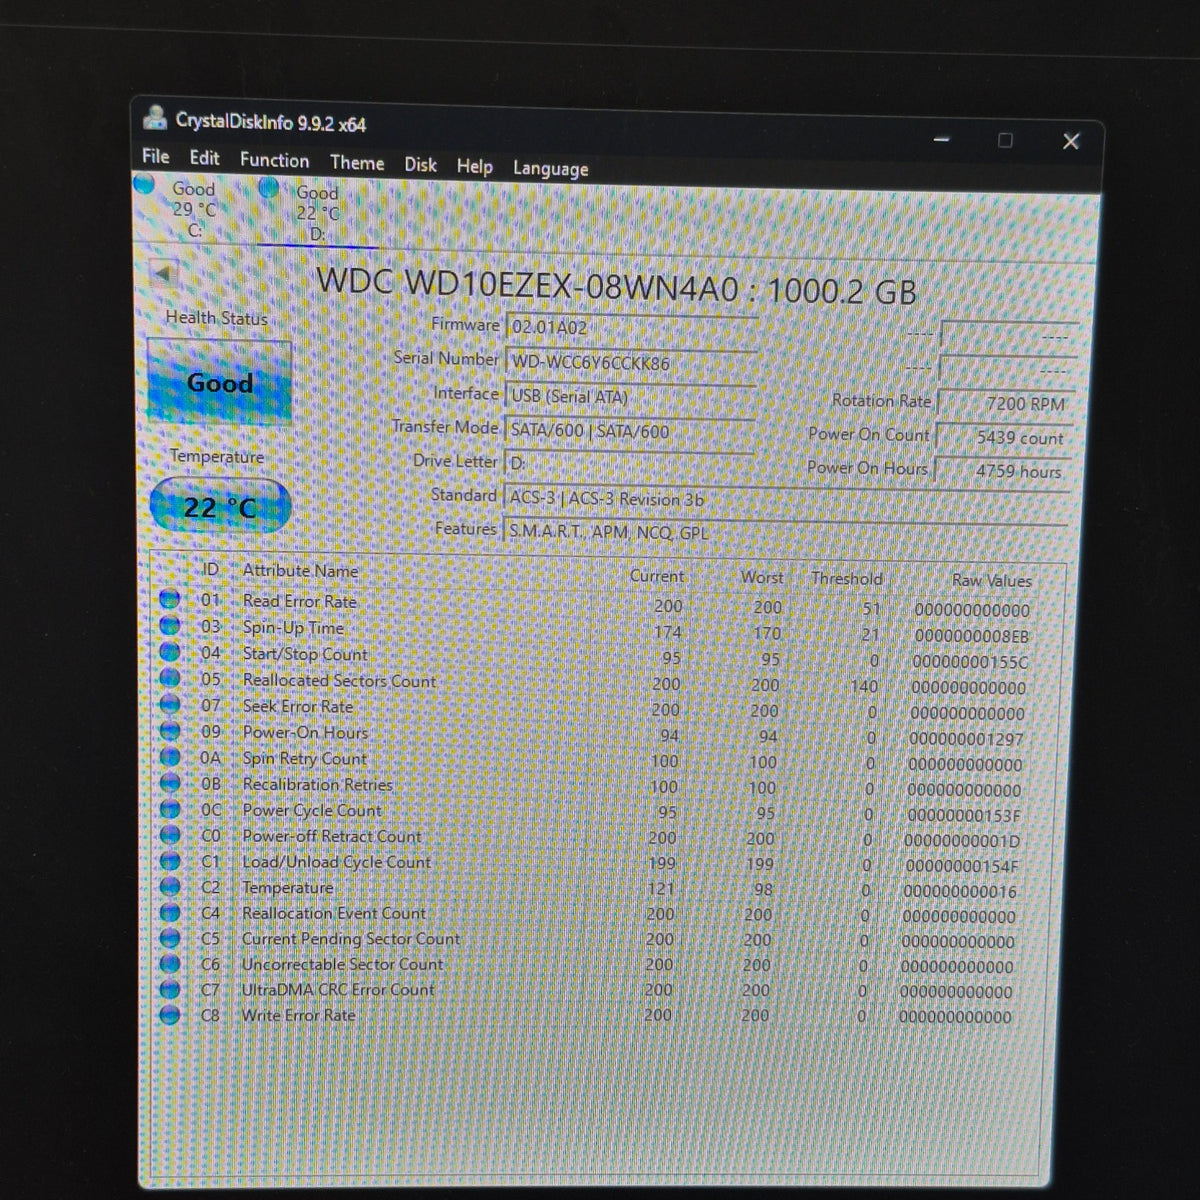
Task: Click the CrystalDiskInfo app icon in title bar
Action: [x=155, y=118]
